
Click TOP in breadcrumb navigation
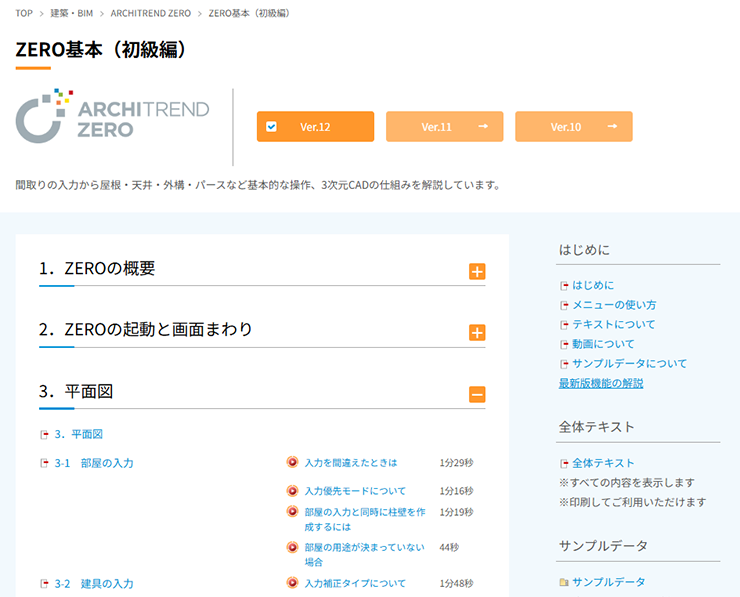[x=24, y=13]
